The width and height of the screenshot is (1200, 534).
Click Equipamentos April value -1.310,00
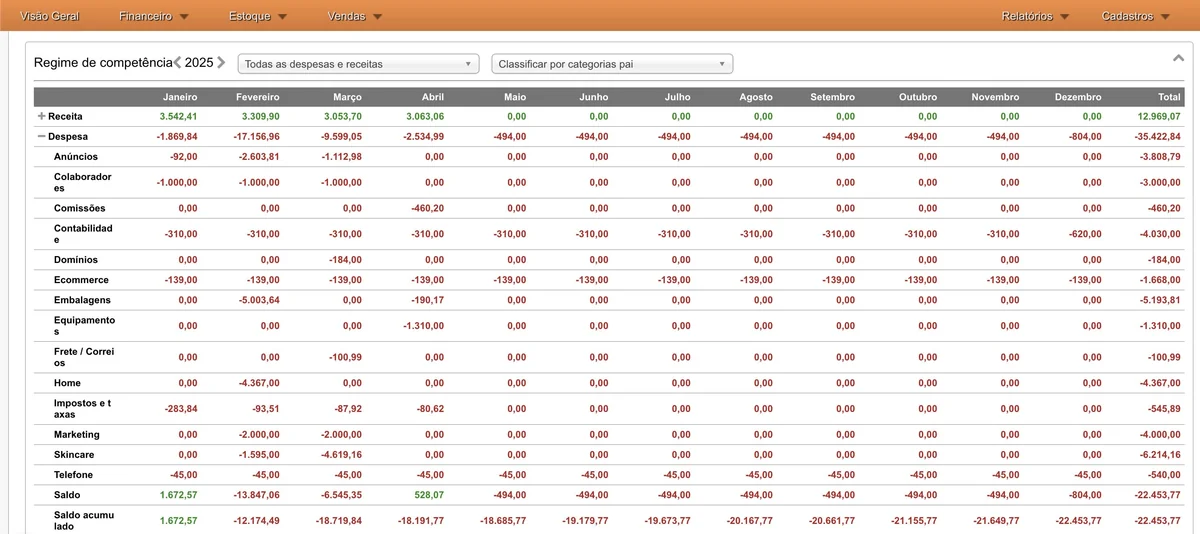424,326
